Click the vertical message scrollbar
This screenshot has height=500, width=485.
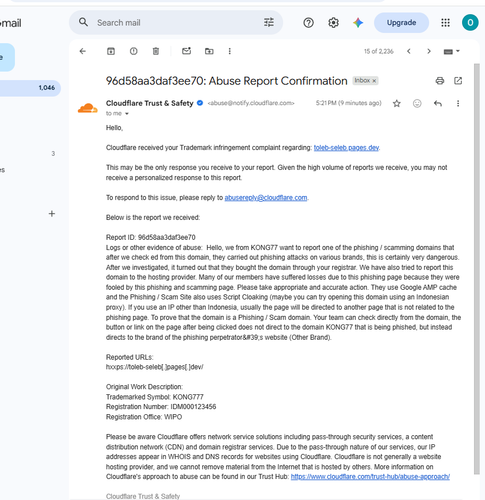coord(477,268)
